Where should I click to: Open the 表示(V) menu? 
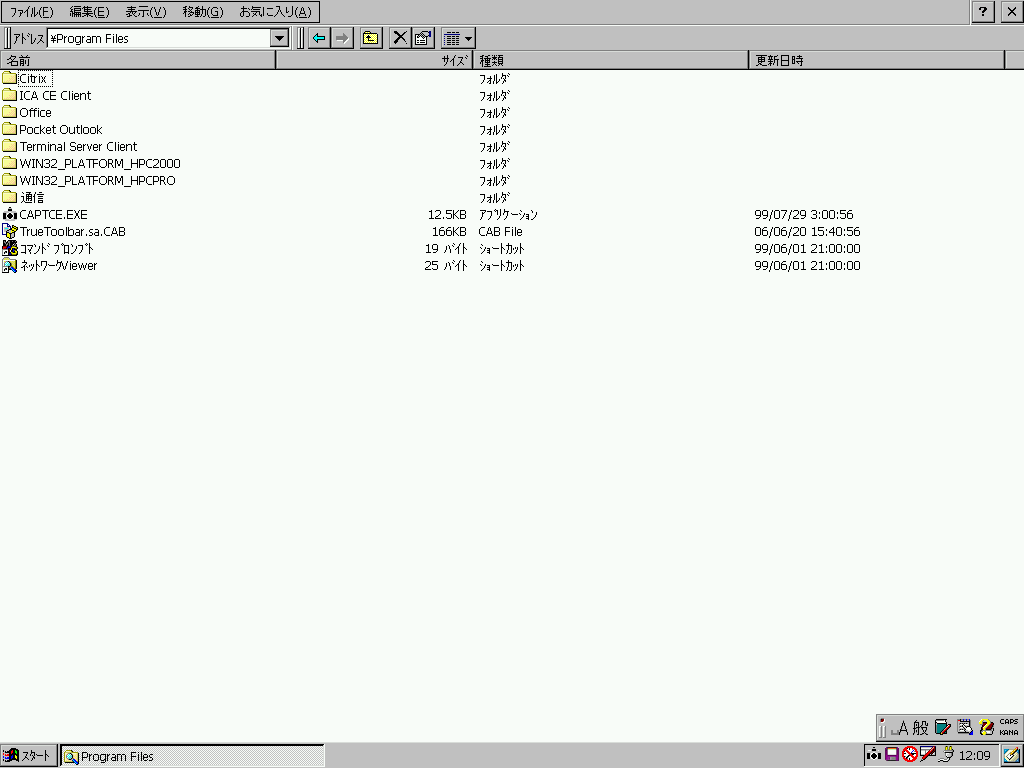146,12
